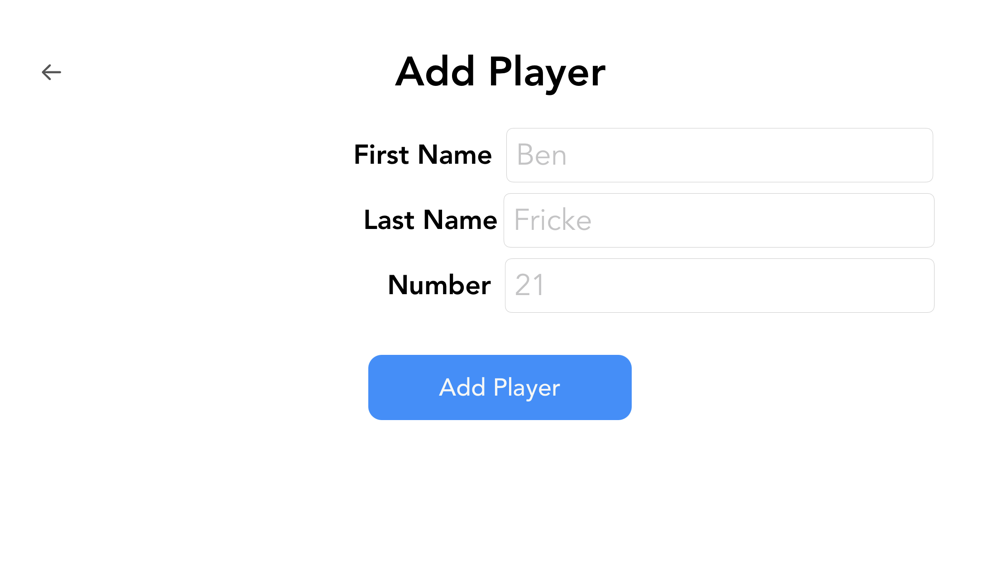Click the 'Ben' placeholder text
Image resolution: width=1000 pixels, height=563 pixels.
click(541, 155)
